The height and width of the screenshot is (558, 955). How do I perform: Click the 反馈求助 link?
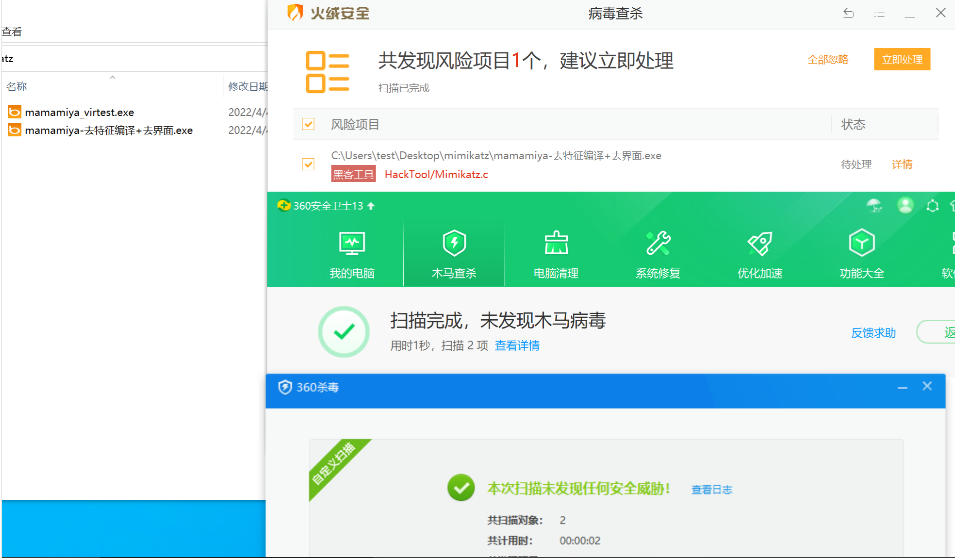[873, 333]
